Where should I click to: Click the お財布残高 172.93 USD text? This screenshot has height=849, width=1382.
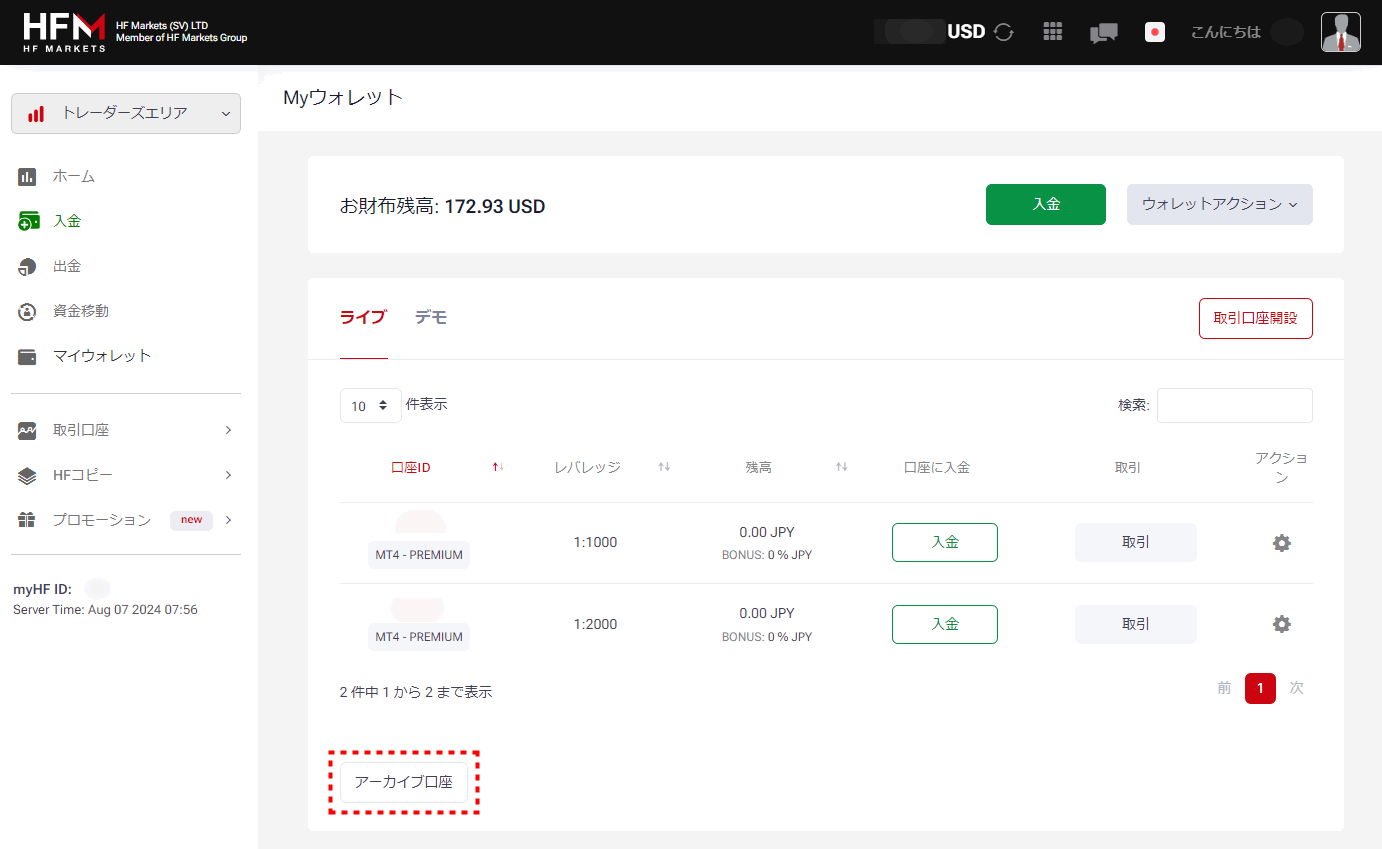click(x=442, y=207)
